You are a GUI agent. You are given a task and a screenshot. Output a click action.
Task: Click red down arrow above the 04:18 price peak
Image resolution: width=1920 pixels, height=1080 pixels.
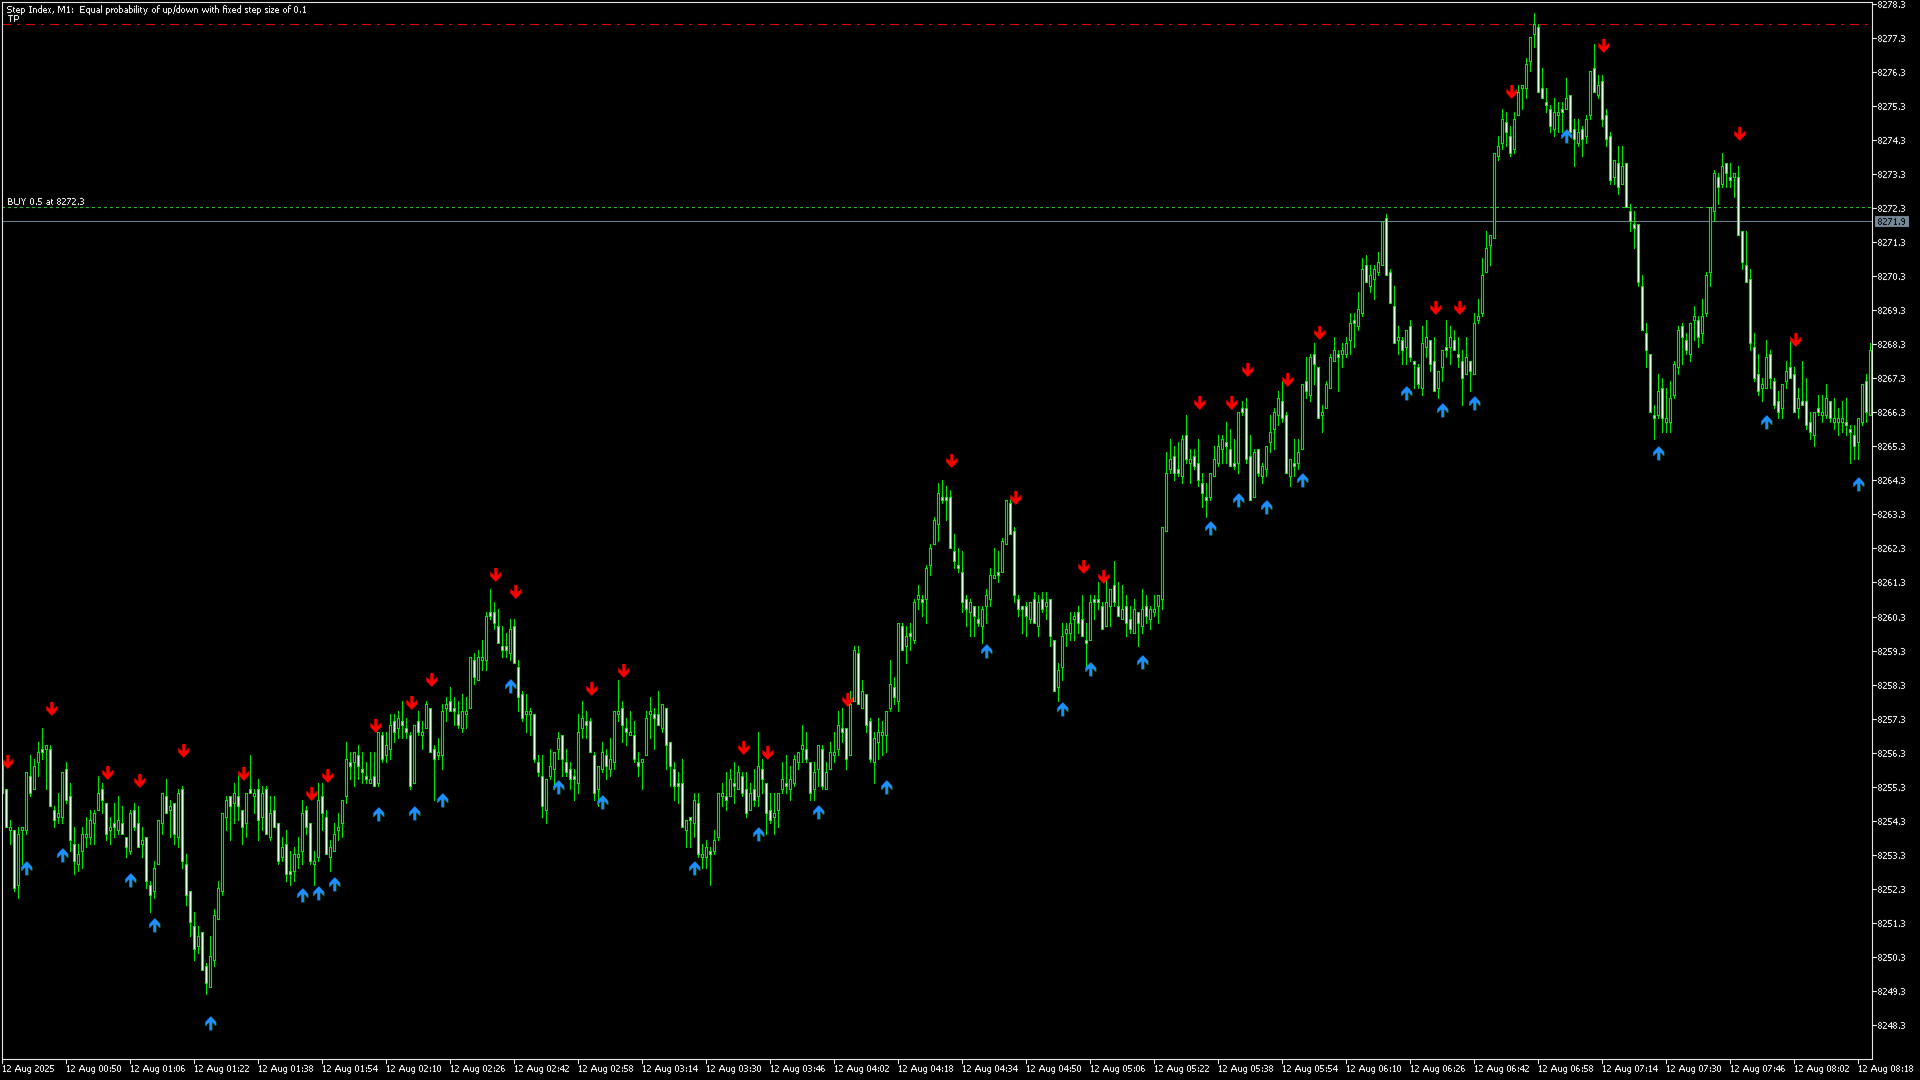(x=951, y=461)
